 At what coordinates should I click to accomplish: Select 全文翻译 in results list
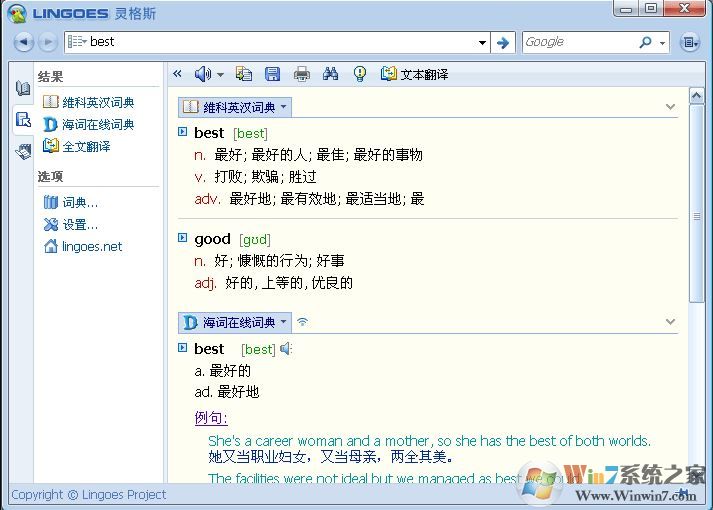click(x=76, y=146)
